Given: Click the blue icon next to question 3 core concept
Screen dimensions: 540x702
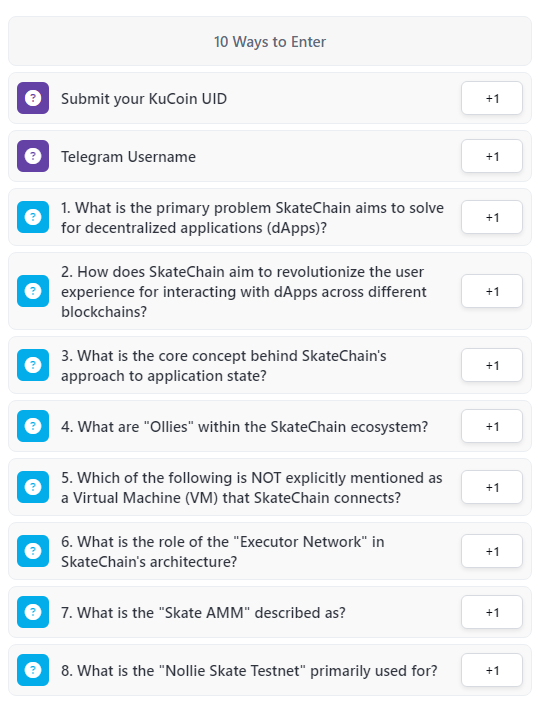Looking at the screenshot, I should tap(33, 365).
